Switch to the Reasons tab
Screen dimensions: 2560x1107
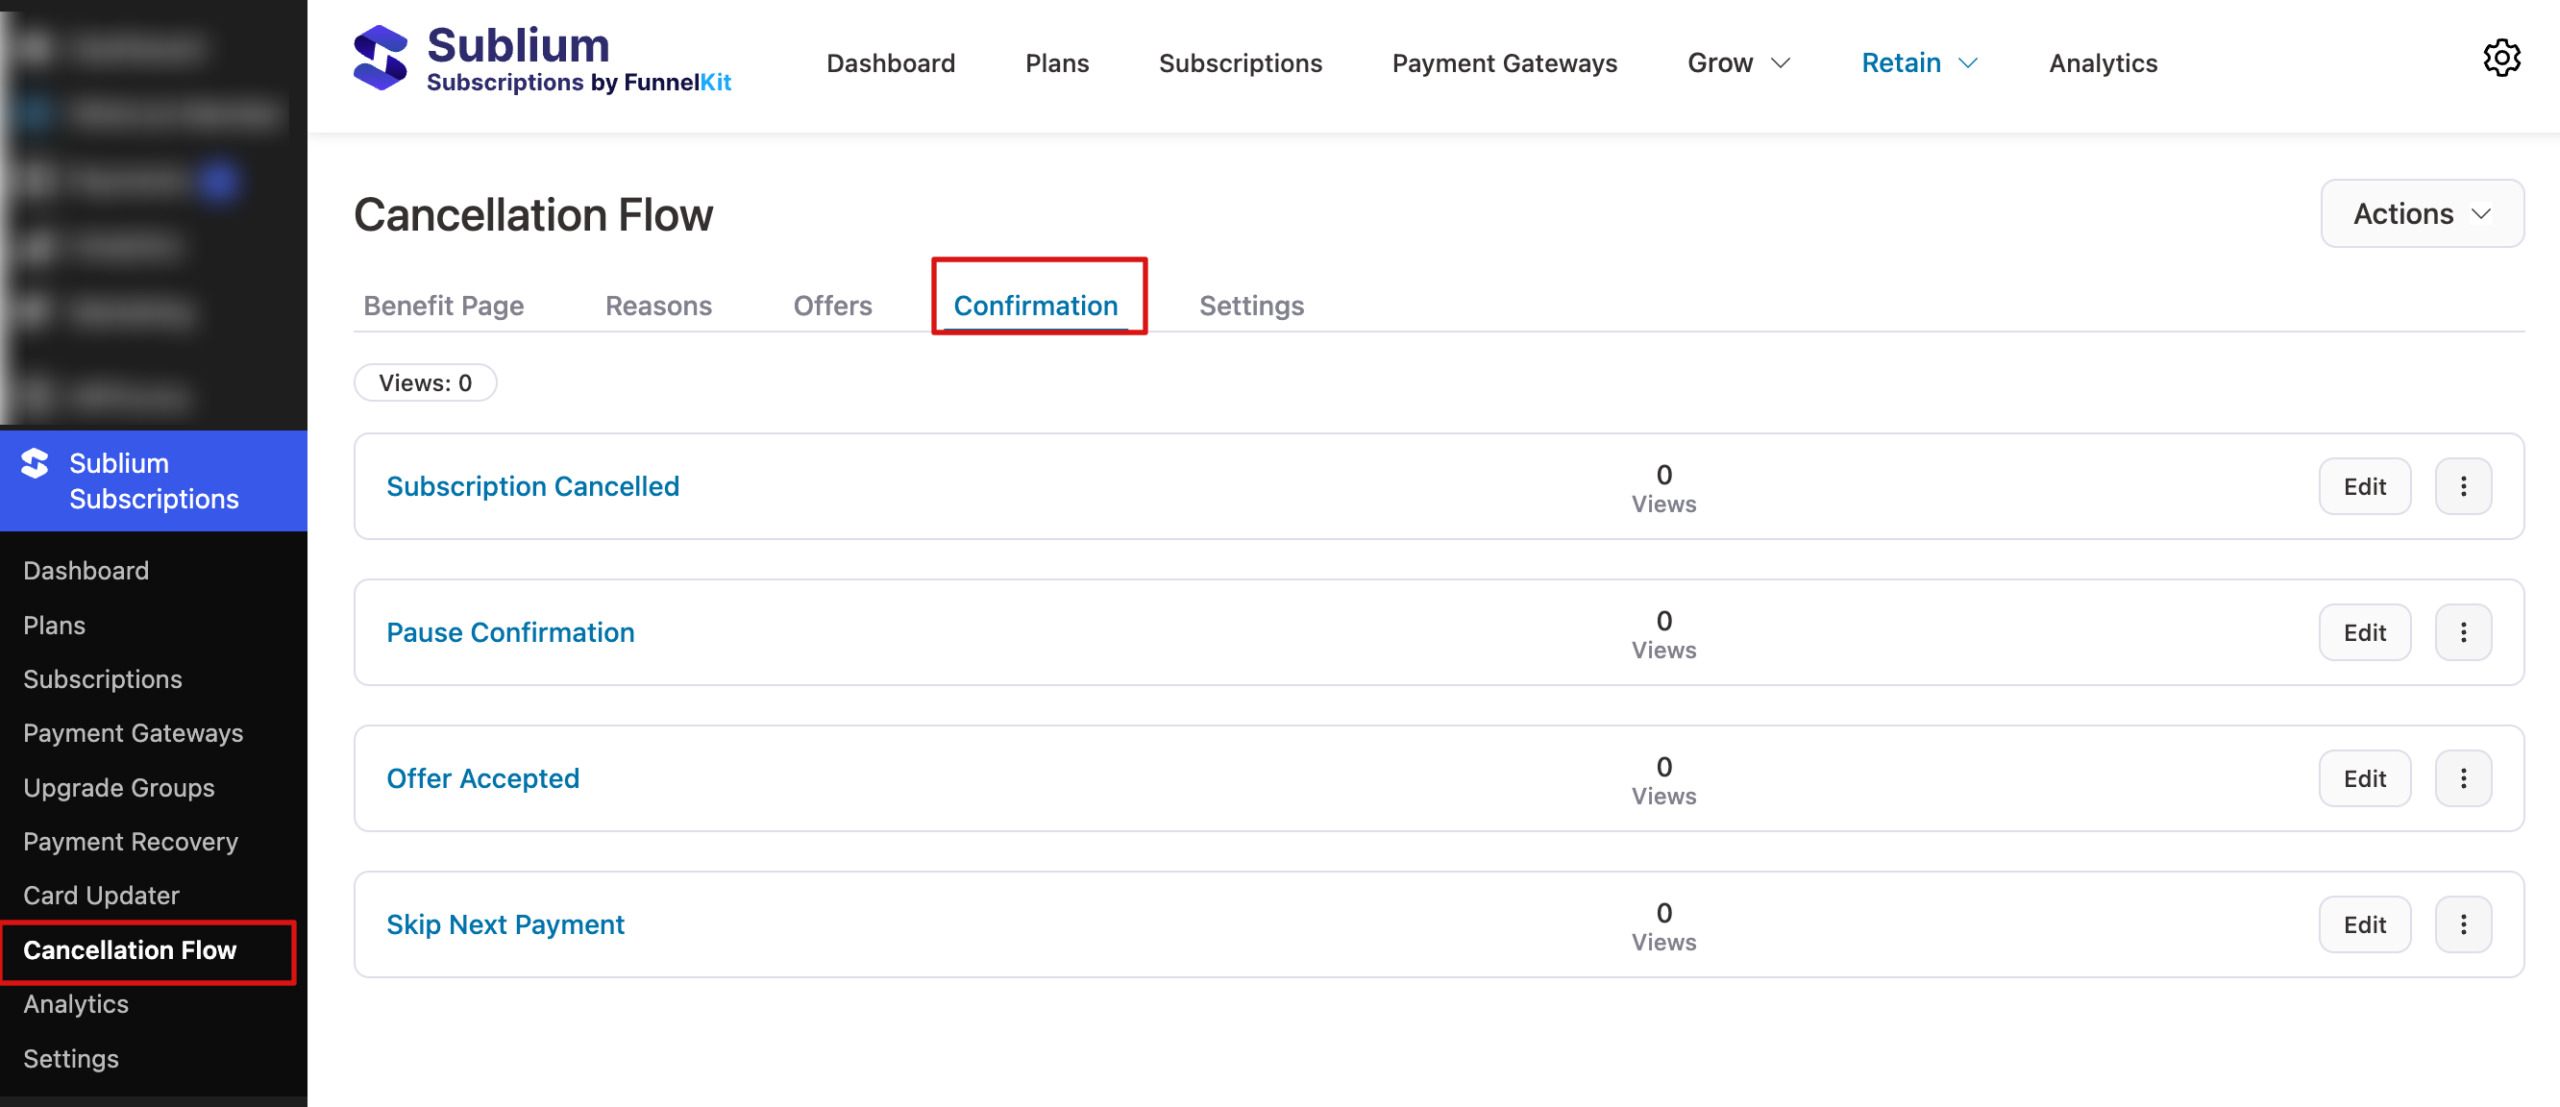click(658, 305)
